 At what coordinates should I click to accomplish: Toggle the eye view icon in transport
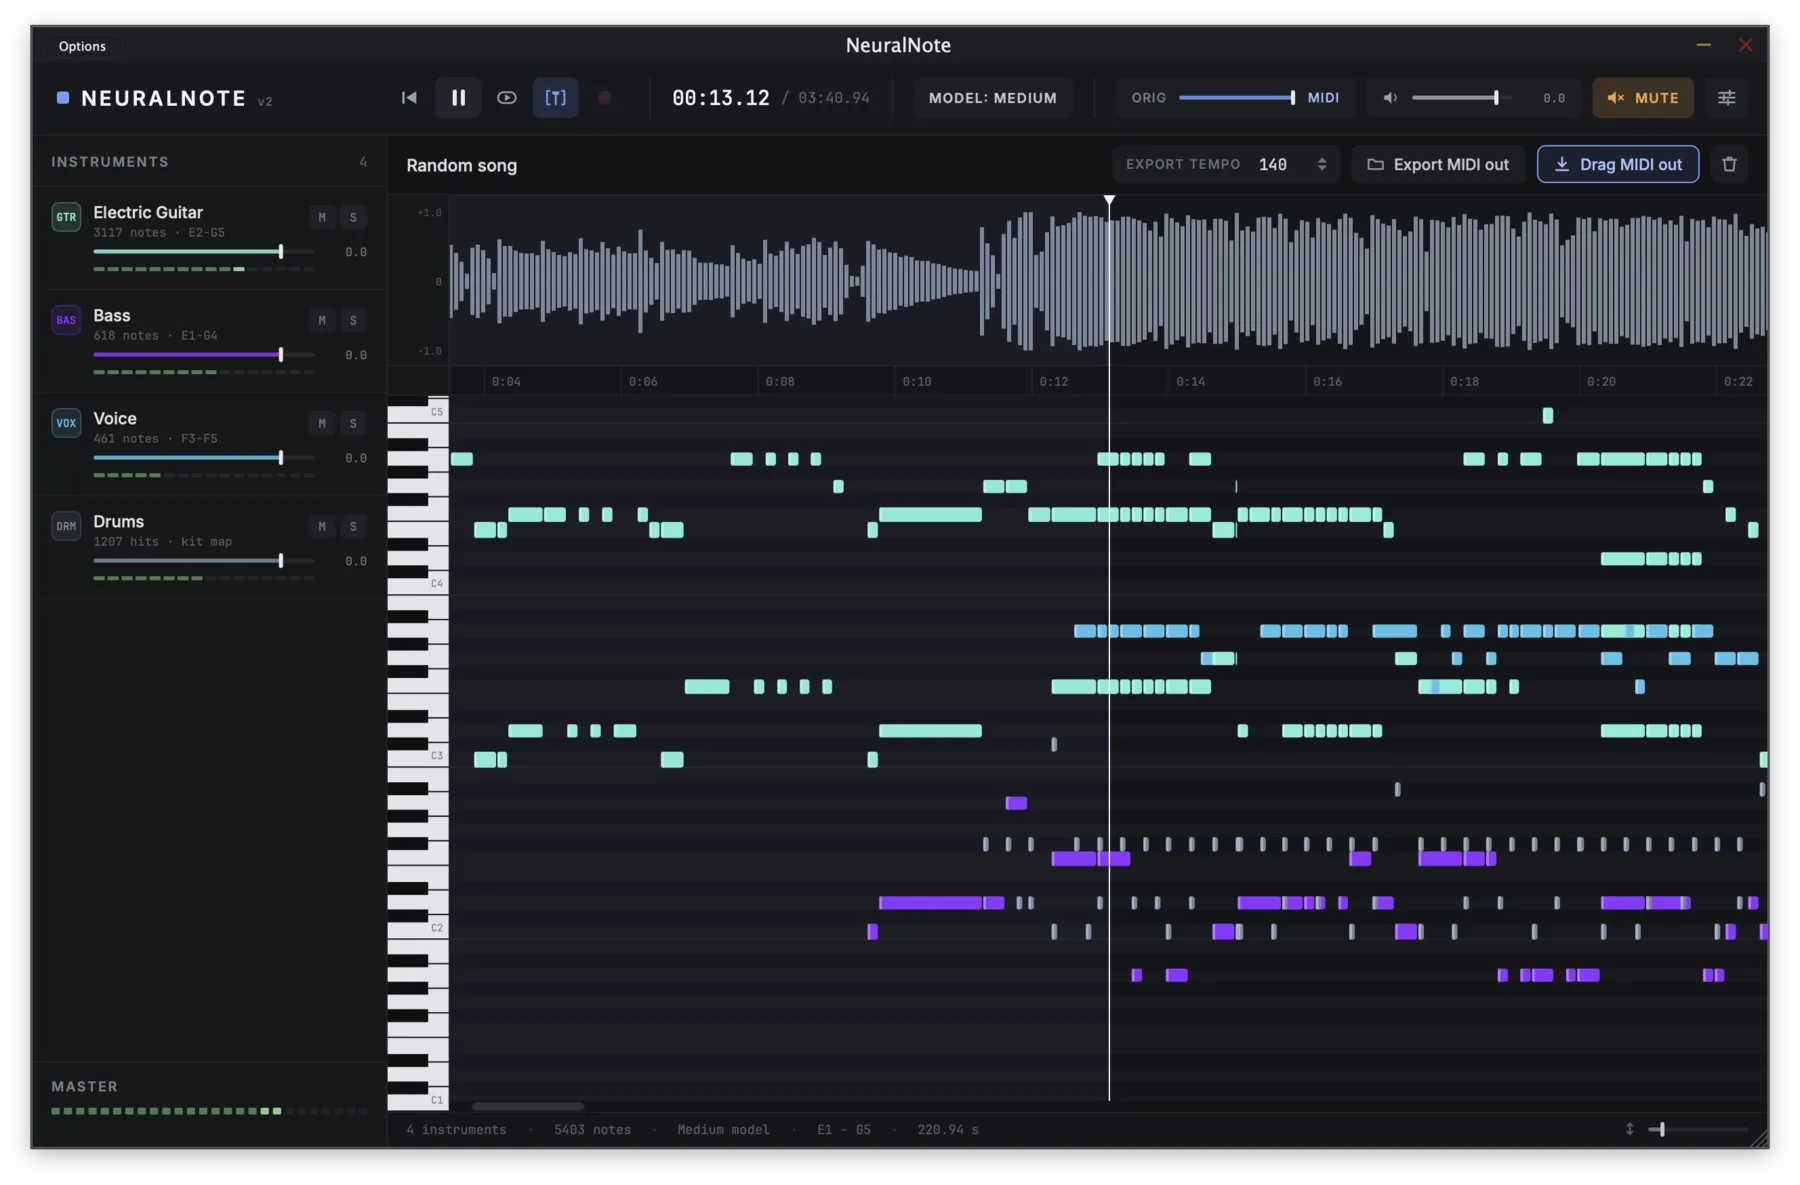coord(507,98)
